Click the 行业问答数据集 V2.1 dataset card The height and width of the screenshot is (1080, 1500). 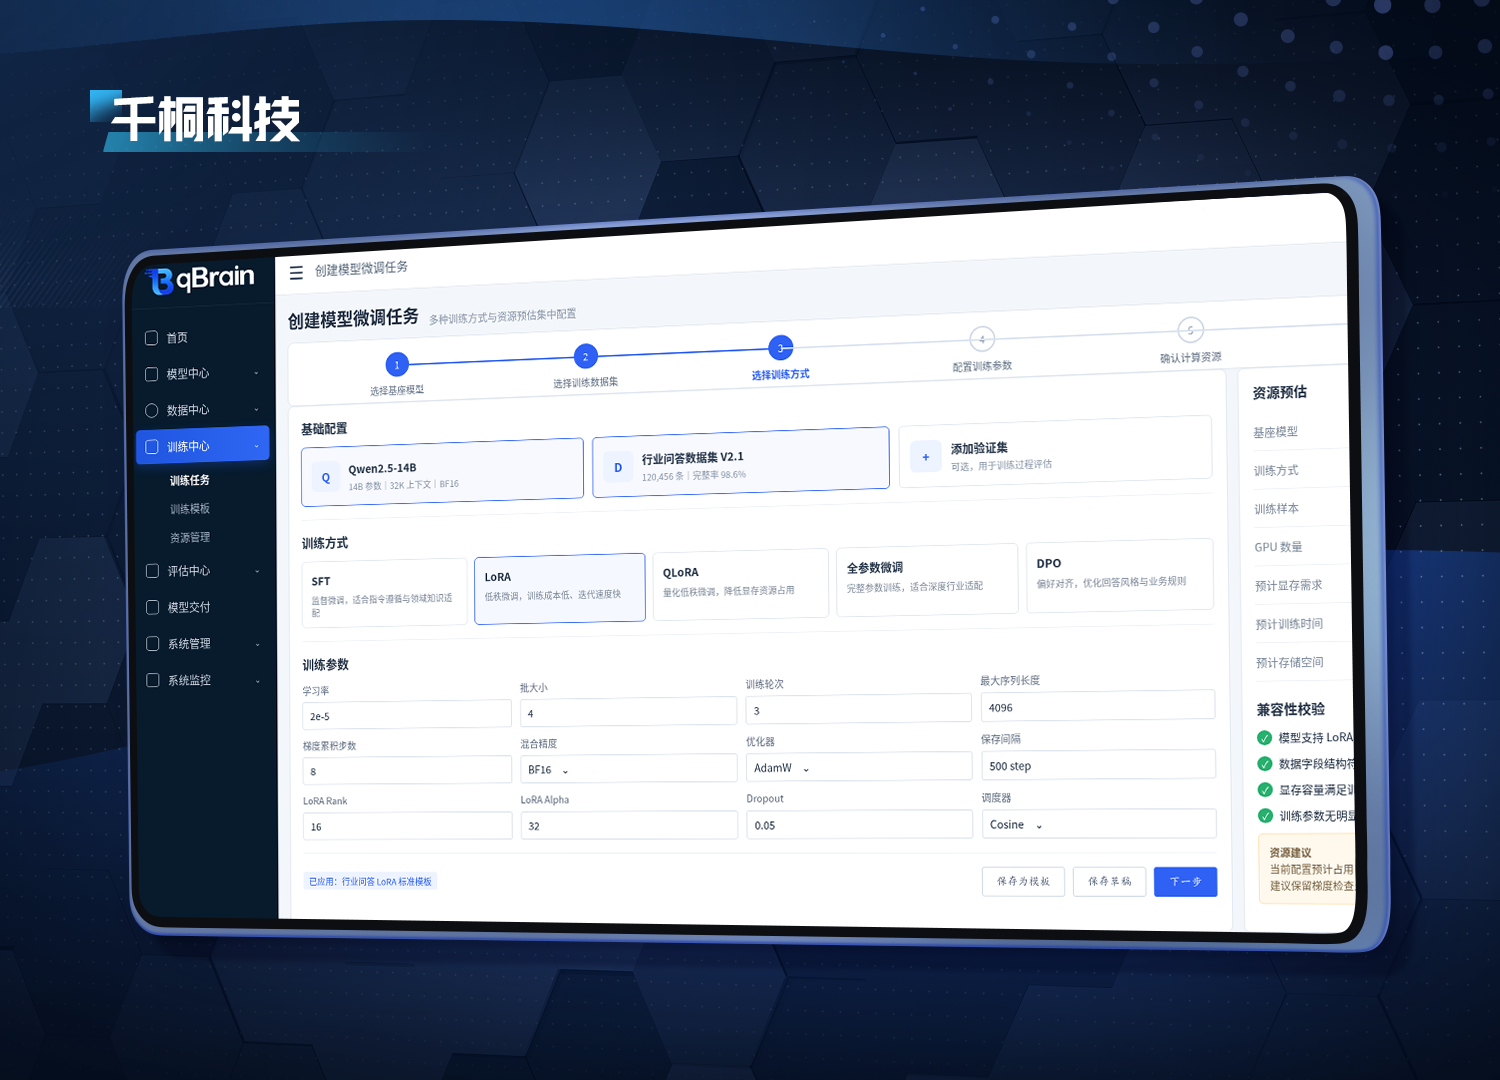(x=741, y=462)
